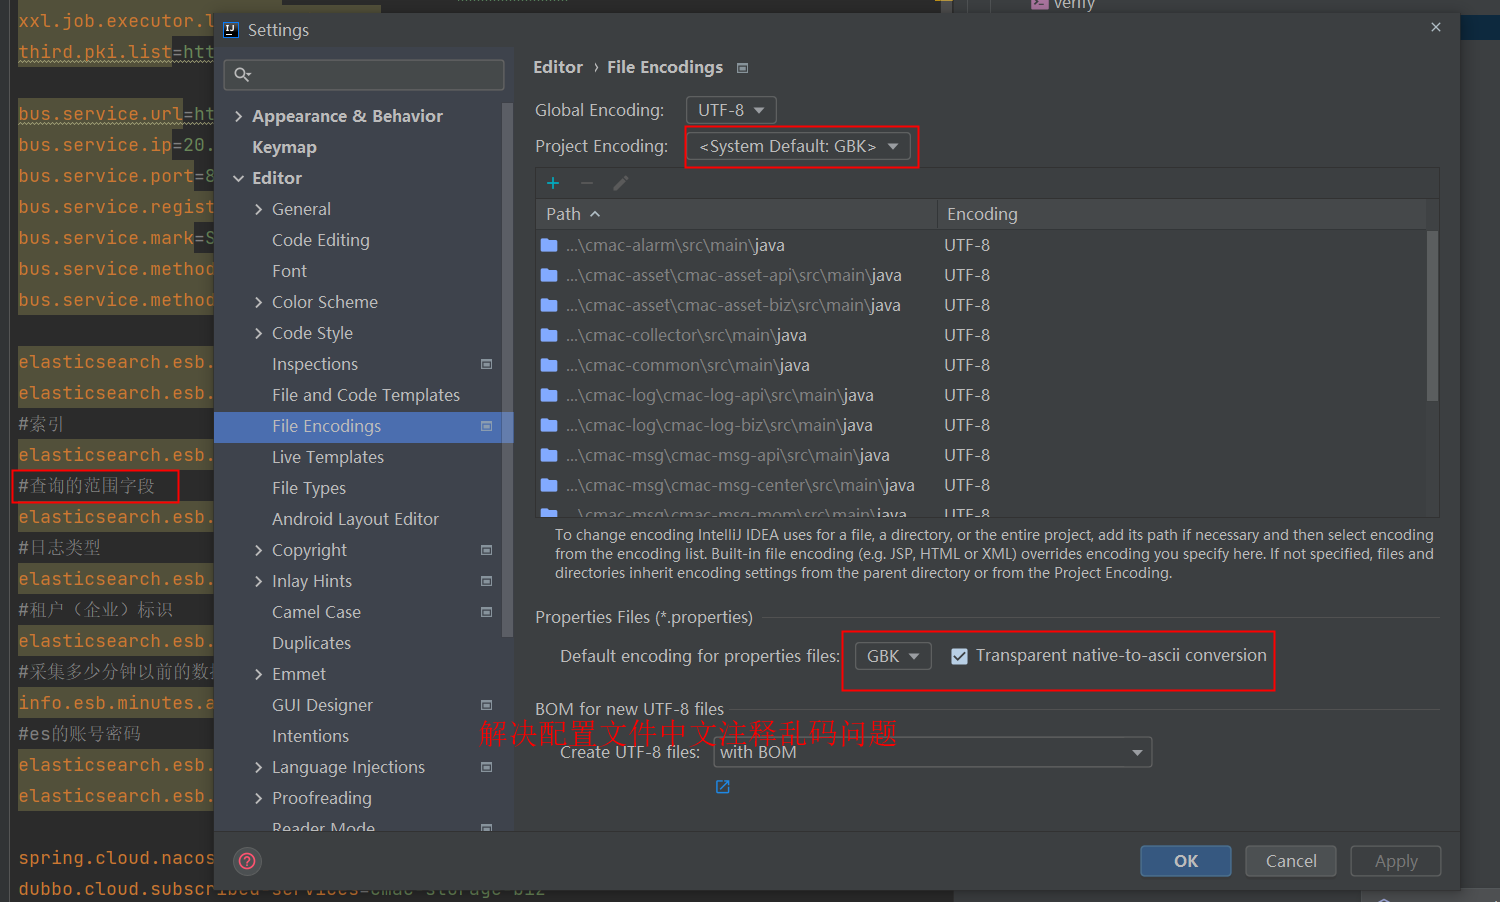Viewport: 1500px width, 902px height.
Task: Select Live Templates page
Action: point(328,457)
